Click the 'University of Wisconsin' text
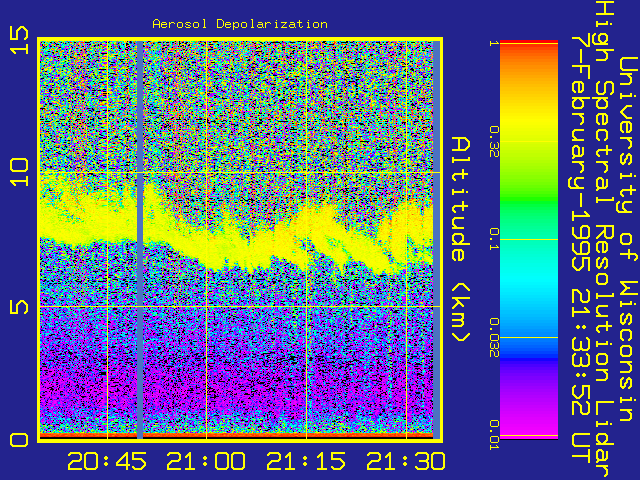 pyautogui.click(x=629, y=239)
